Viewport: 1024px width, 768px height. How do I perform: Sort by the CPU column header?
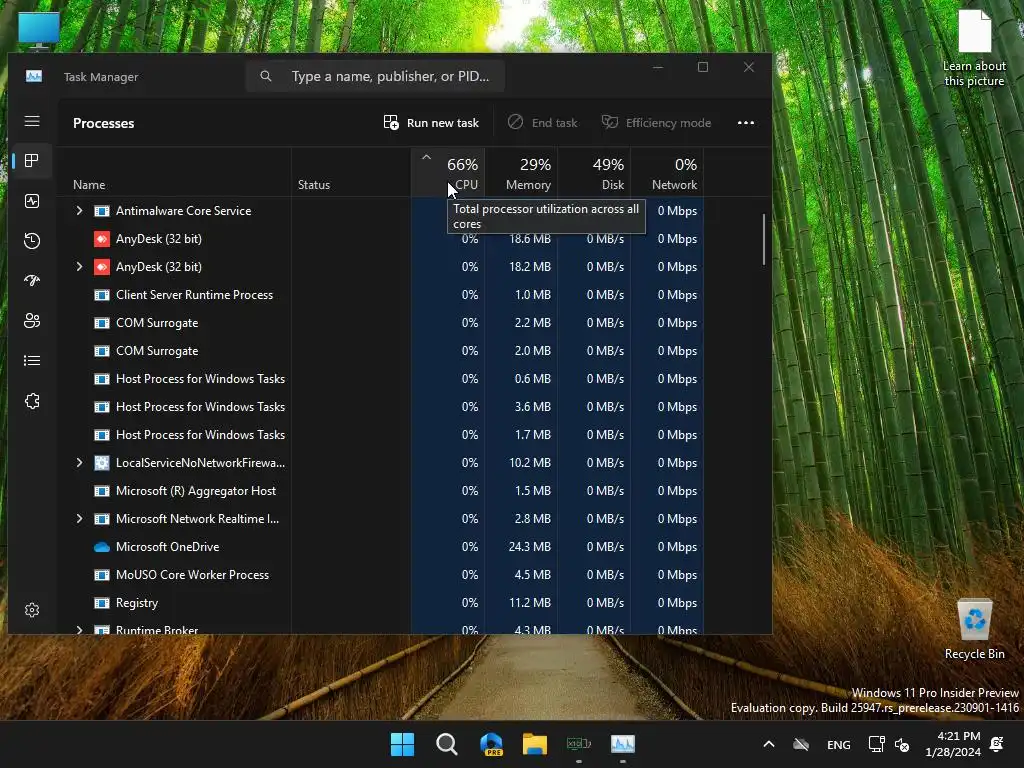coord(448,172)
